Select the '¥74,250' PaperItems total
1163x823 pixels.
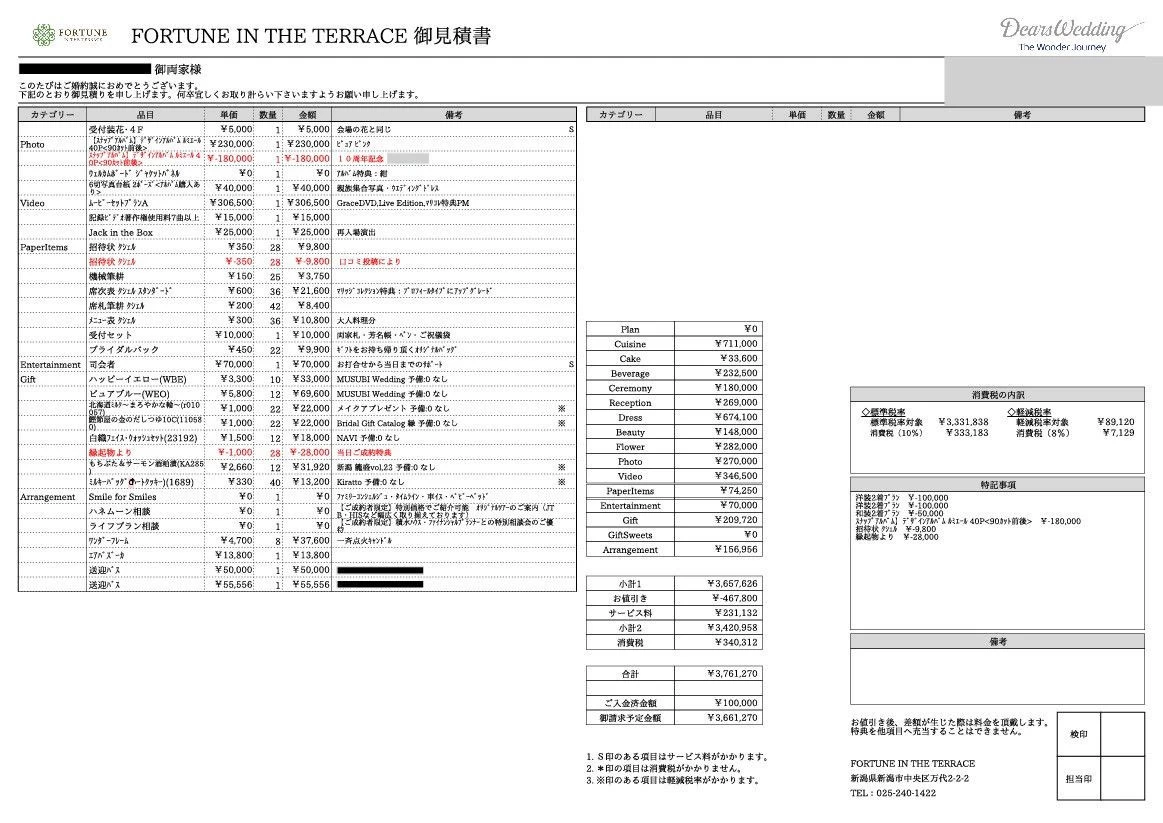click(x=738, y=491)
